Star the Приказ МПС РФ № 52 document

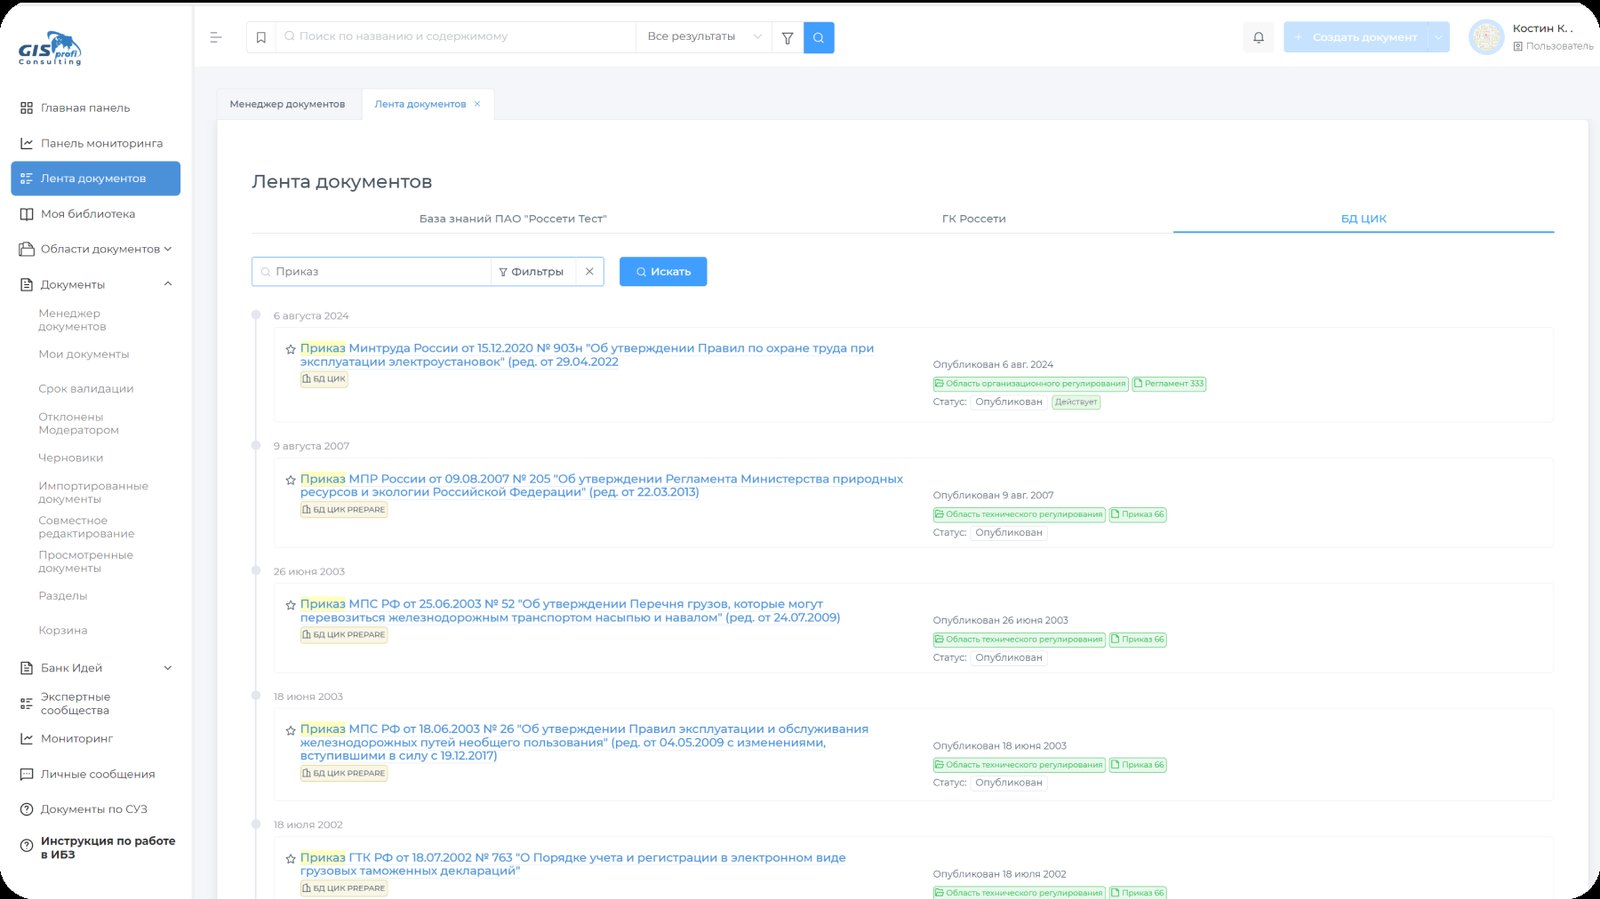(x=291, y=605)
